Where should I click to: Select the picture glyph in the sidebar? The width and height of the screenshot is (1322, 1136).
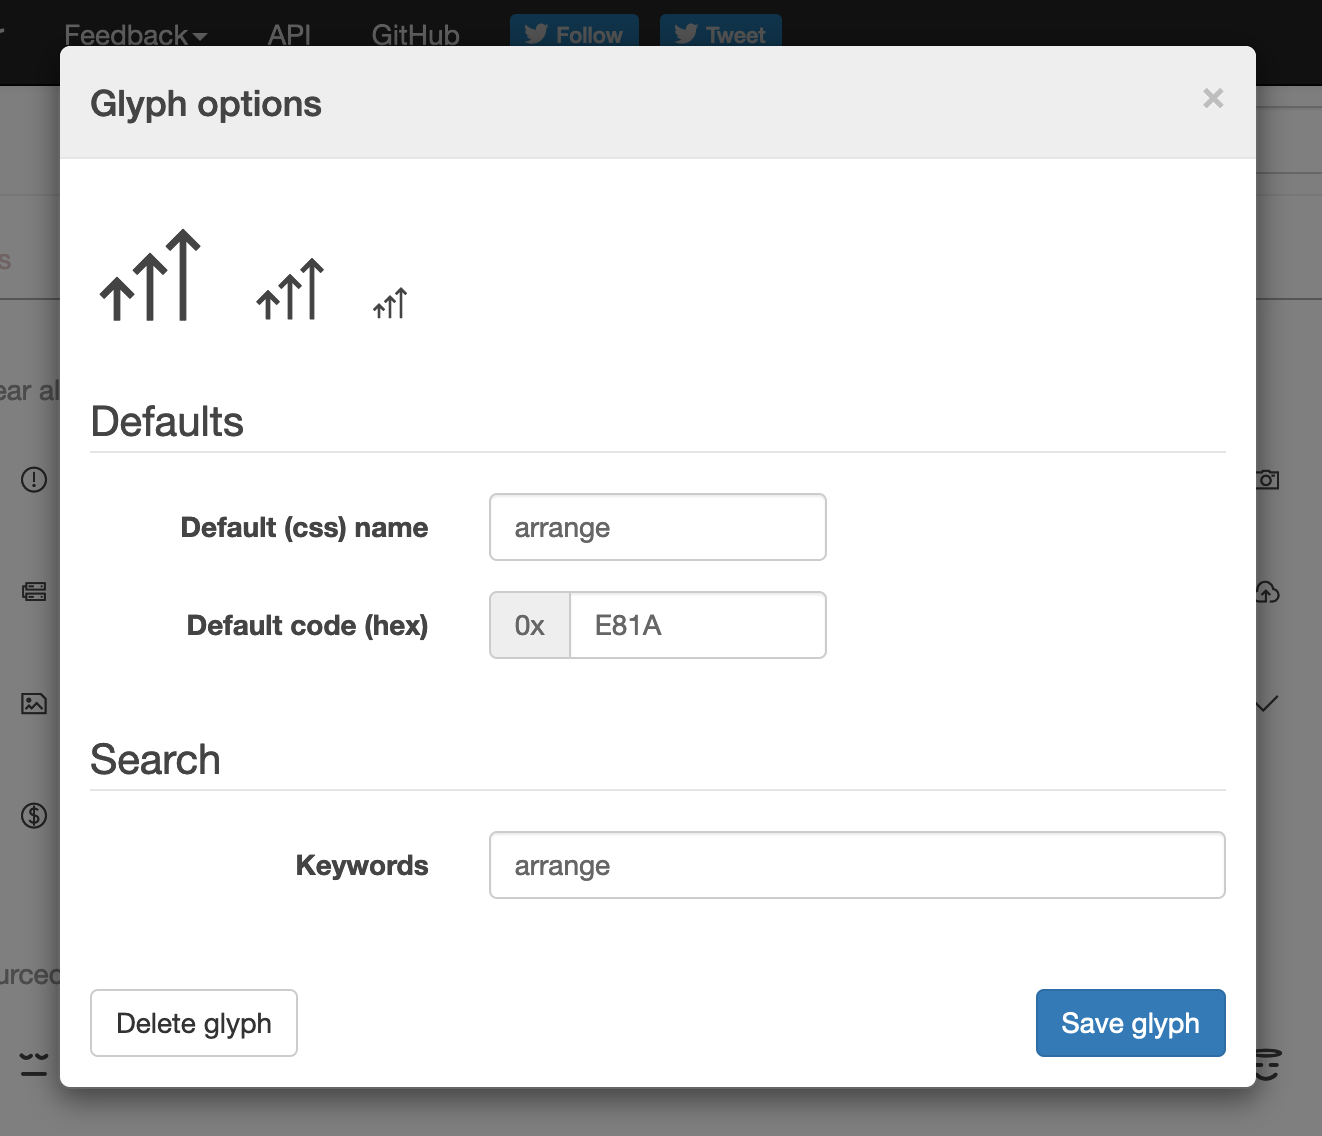tap(33, 703)
